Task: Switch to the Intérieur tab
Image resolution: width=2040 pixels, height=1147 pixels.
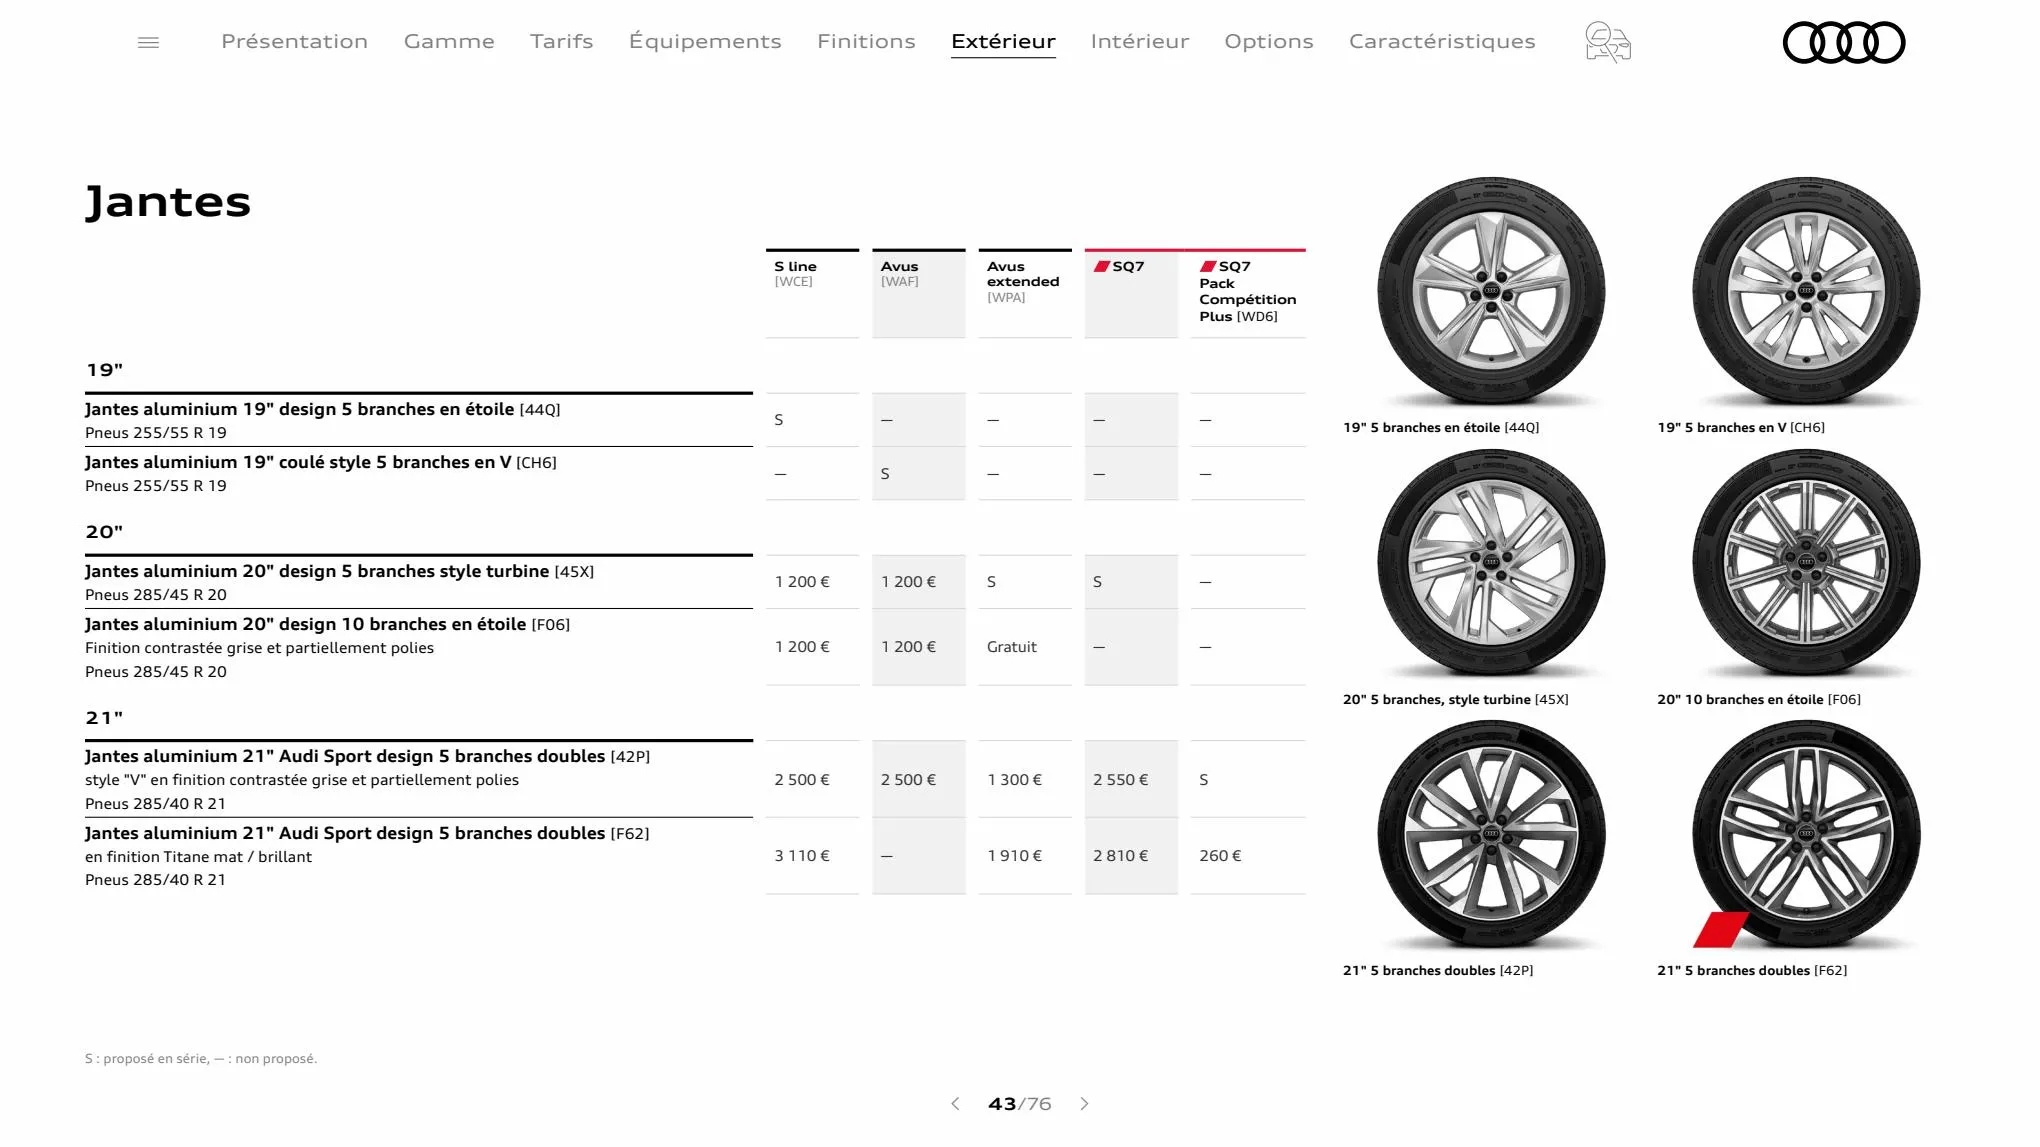Action: [x=1140, y=41]
